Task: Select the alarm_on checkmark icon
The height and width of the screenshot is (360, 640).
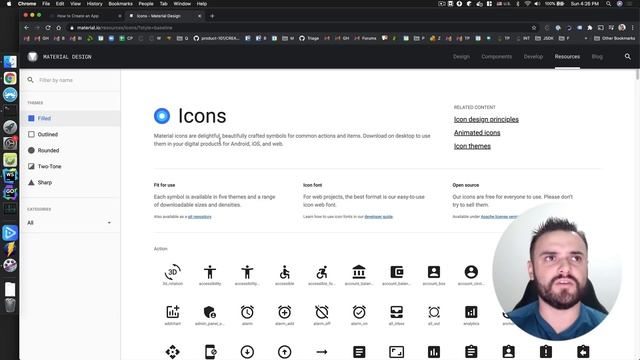Action: pyautogui.click(x=359, y=312)
